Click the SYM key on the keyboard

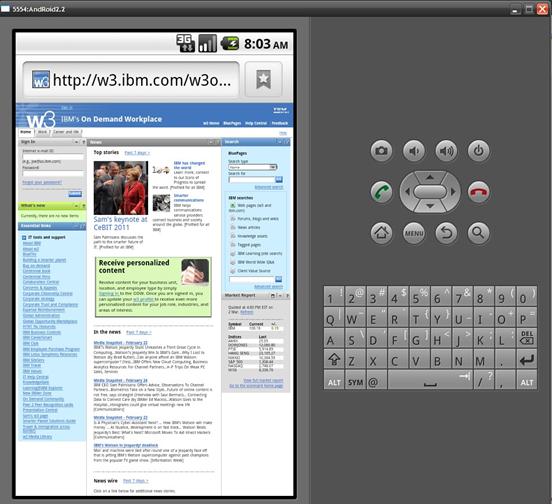[x=355, y=380]
